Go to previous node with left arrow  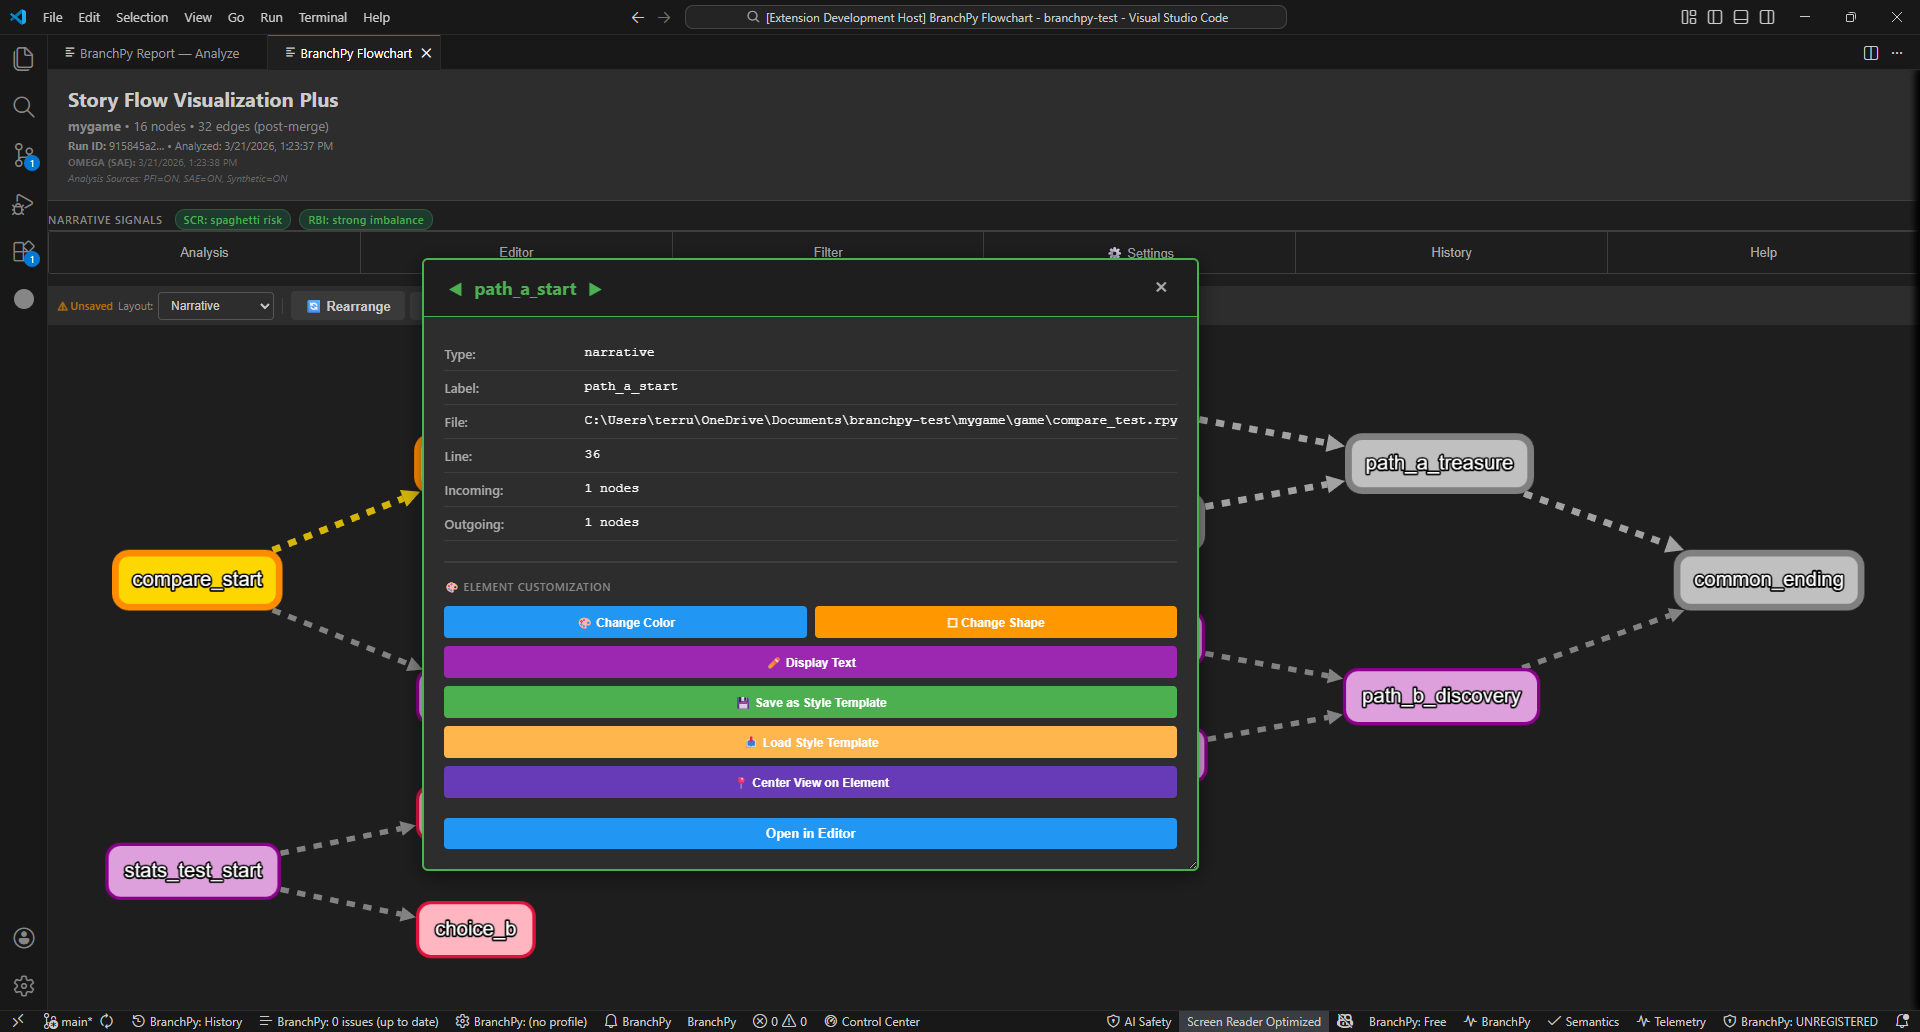point(456,289)
